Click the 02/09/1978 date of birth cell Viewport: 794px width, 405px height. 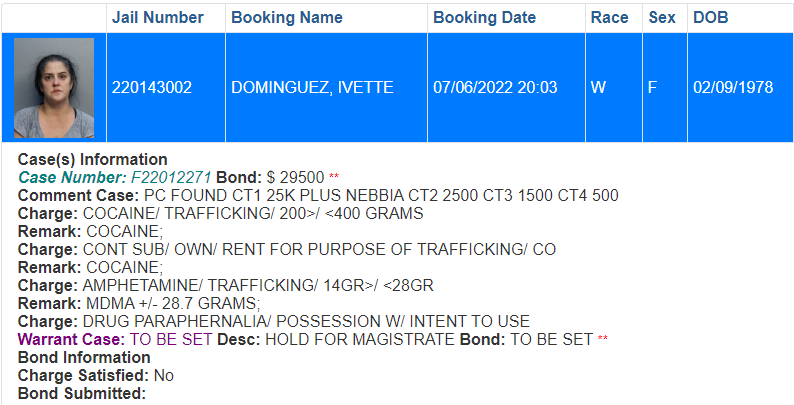740,88
